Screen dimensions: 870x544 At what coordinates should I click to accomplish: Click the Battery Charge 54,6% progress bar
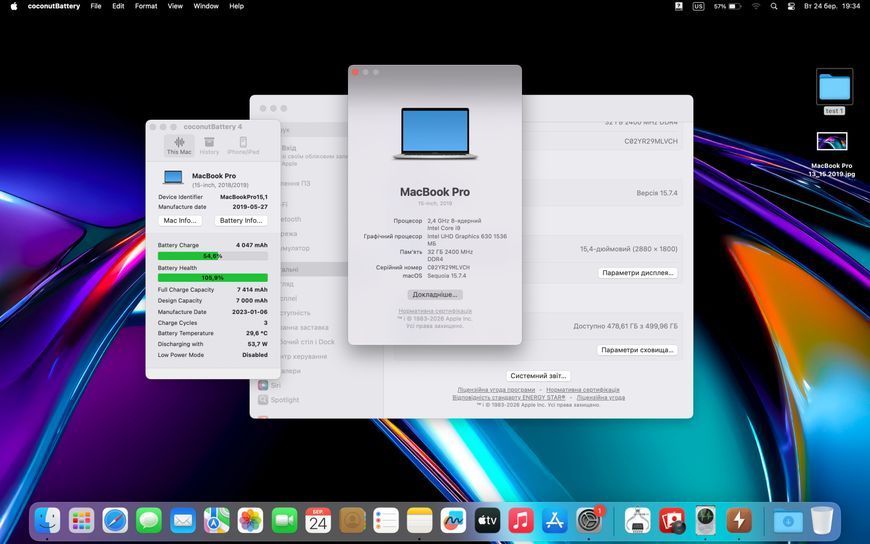[x=213, y=256]
